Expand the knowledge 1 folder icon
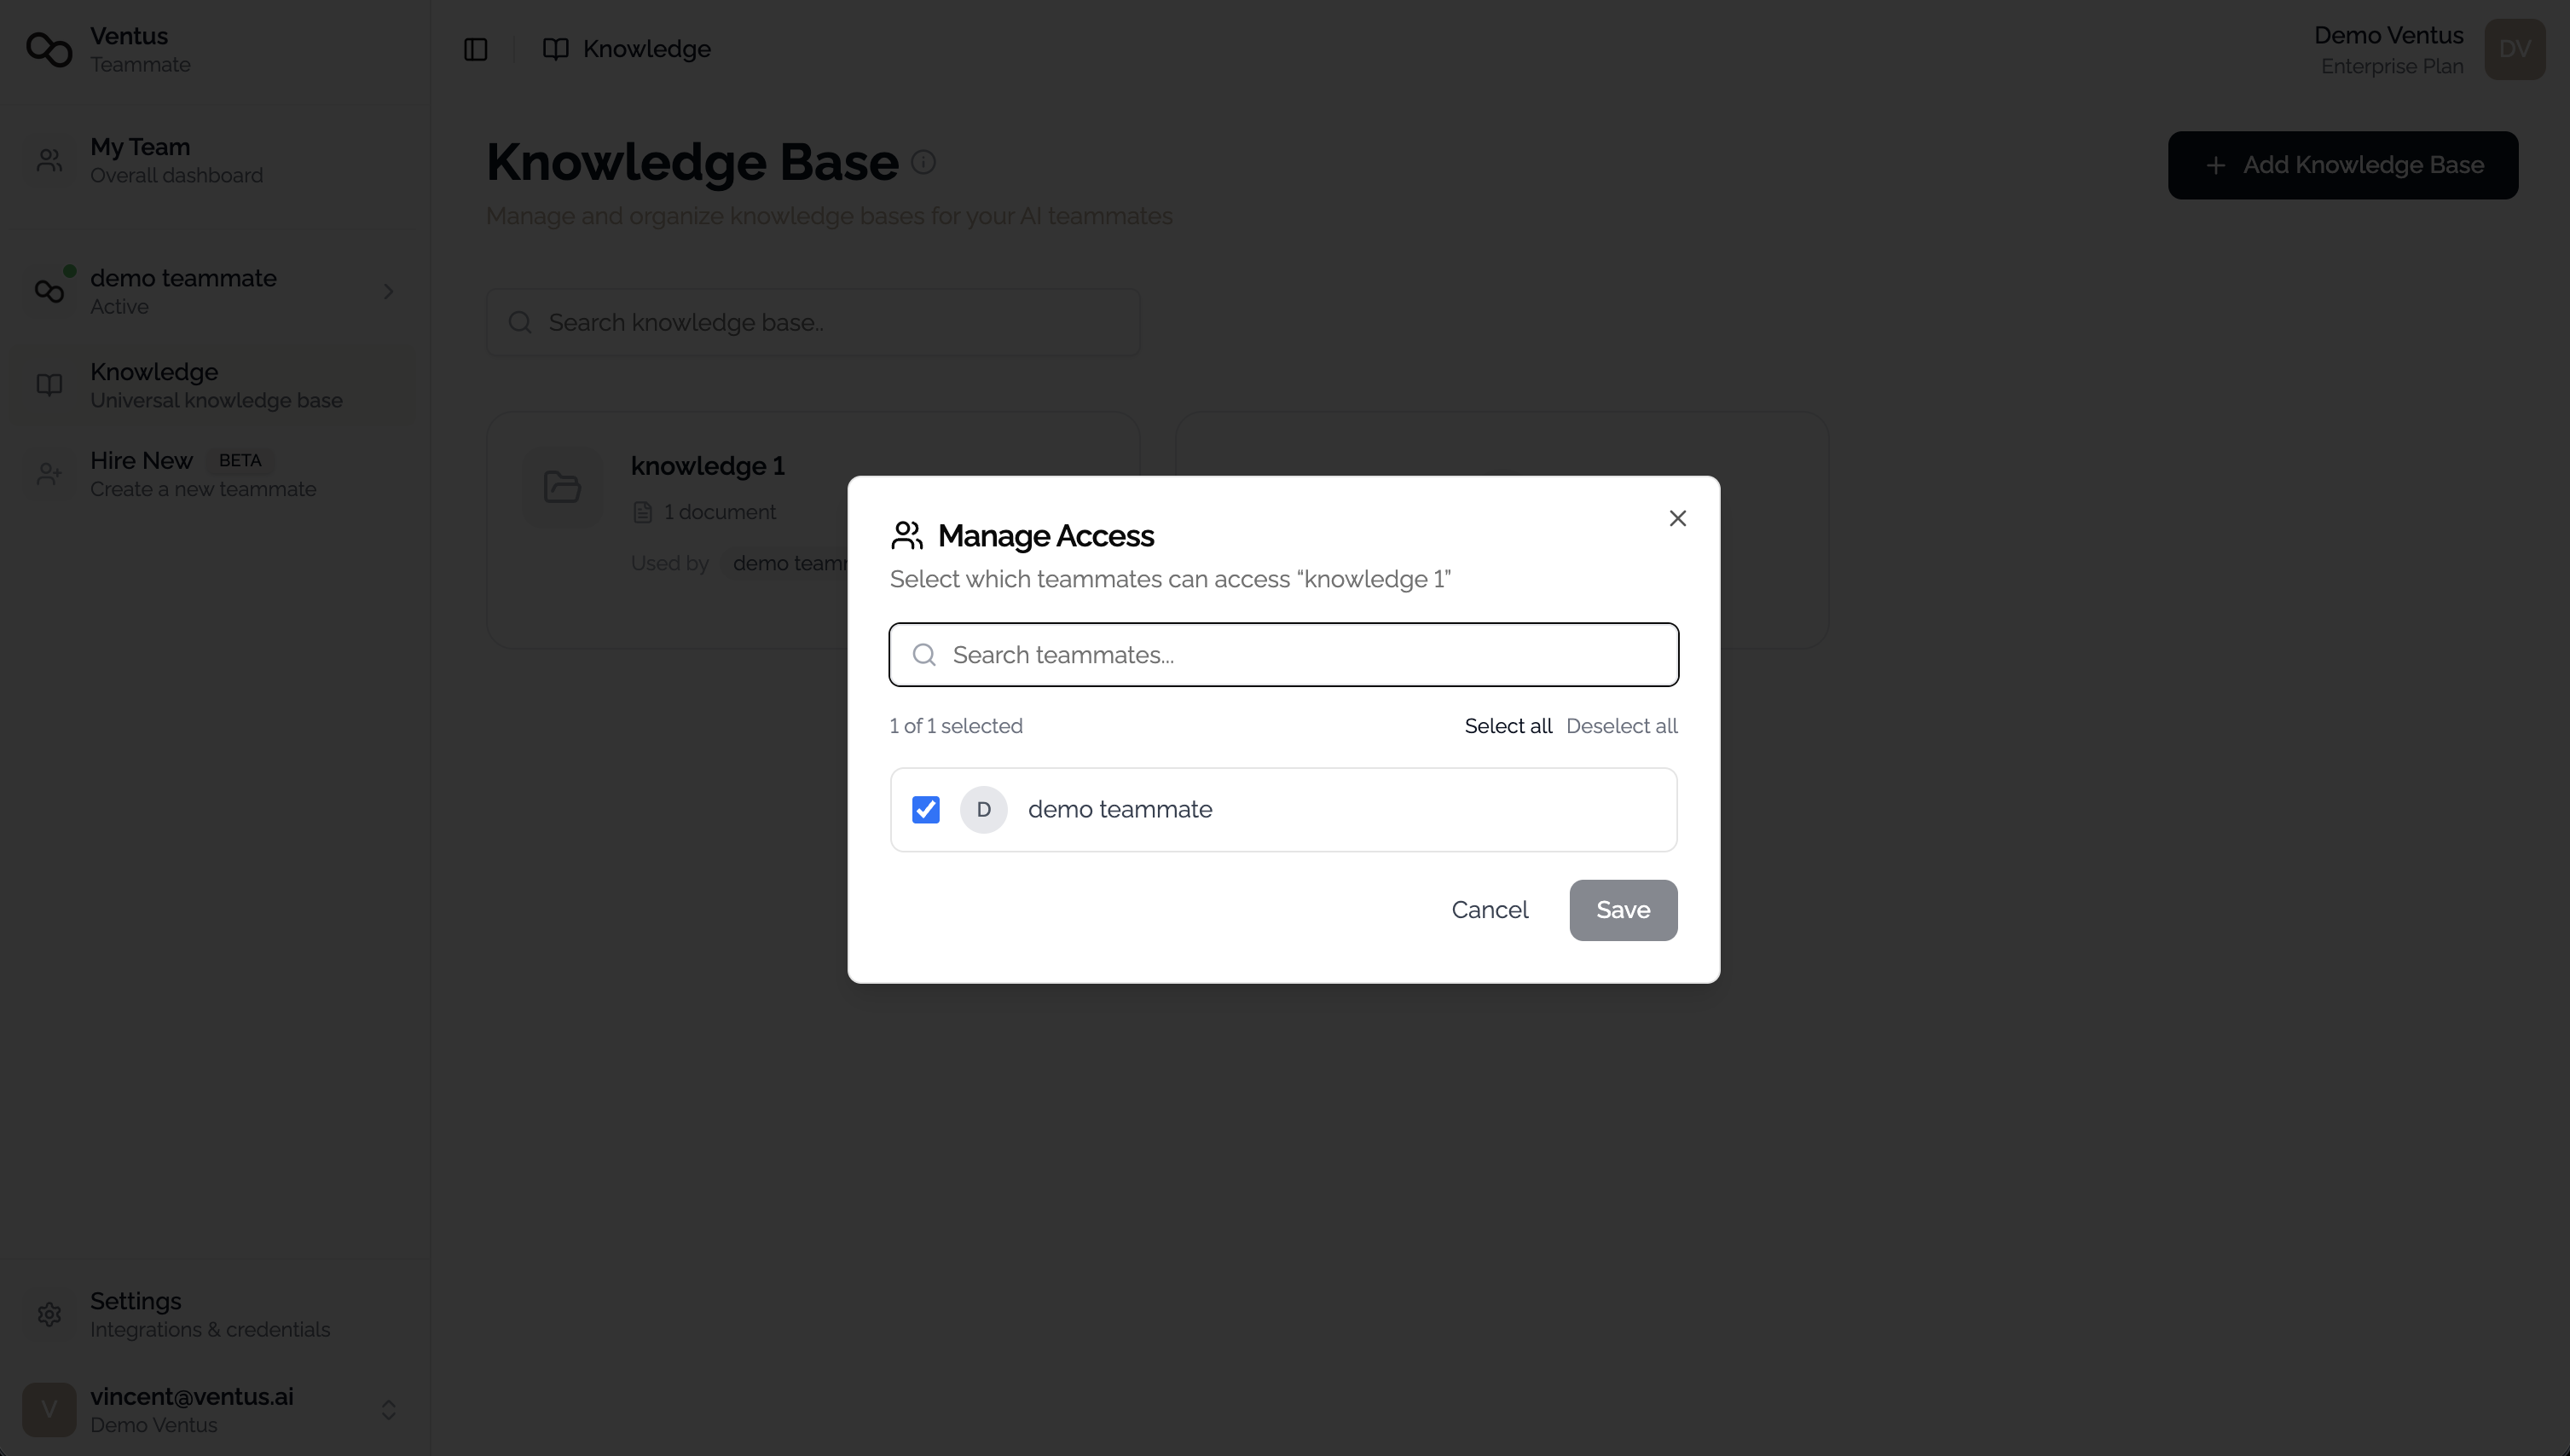Viewport: 2570px width, 1456px height. tap(562, 488)
